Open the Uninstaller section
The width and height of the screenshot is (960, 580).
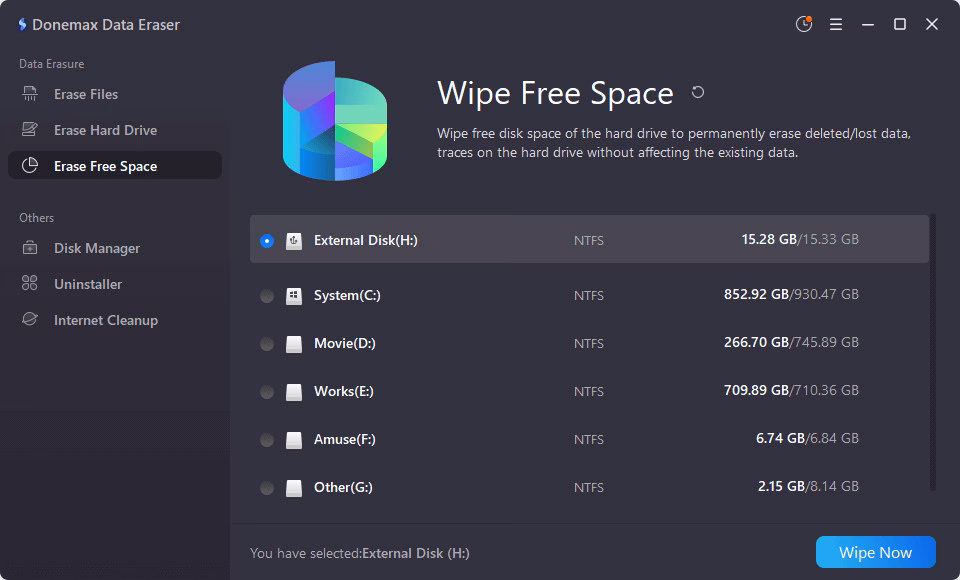pyautogui.click(x=114, y=284)
